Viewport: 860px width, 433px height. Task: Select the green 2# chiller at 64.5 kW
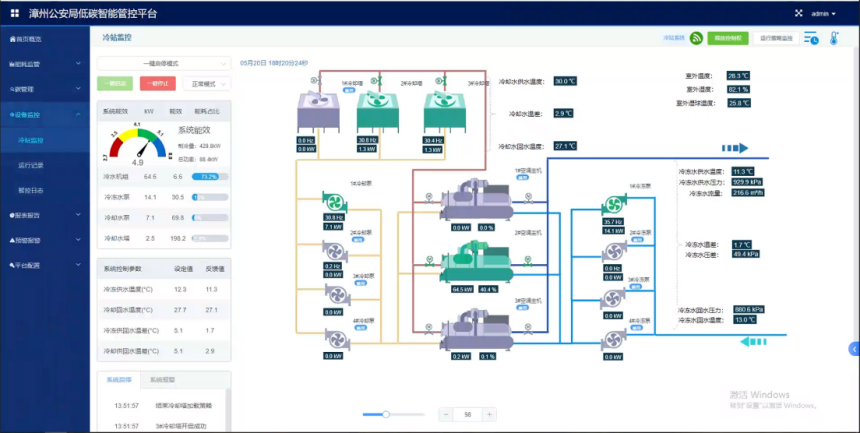pos(476,261)
